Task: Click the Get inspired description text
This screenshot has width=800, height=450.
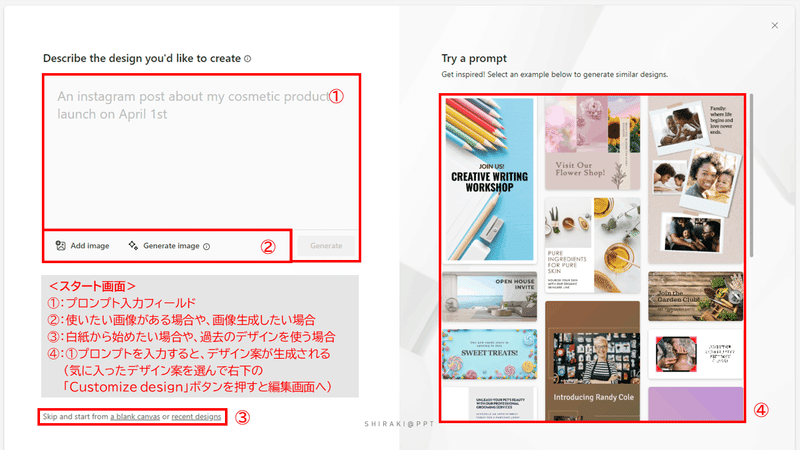Action: pyautogui.click(x=555, y=74)
